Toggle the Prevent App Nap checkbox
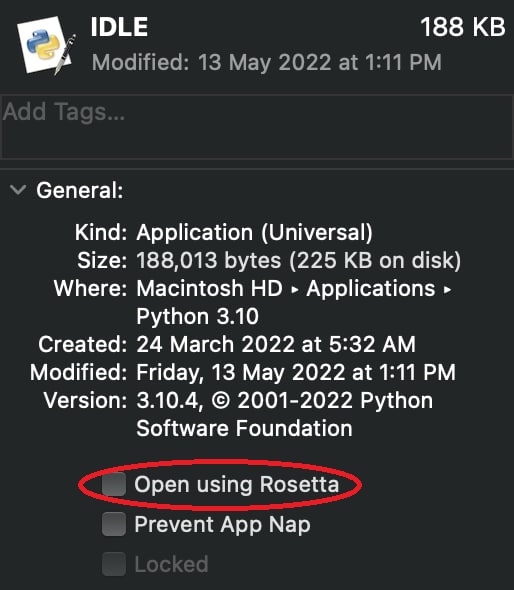The width and height of the screenshot is (514, 590). (x=114, y=524)
